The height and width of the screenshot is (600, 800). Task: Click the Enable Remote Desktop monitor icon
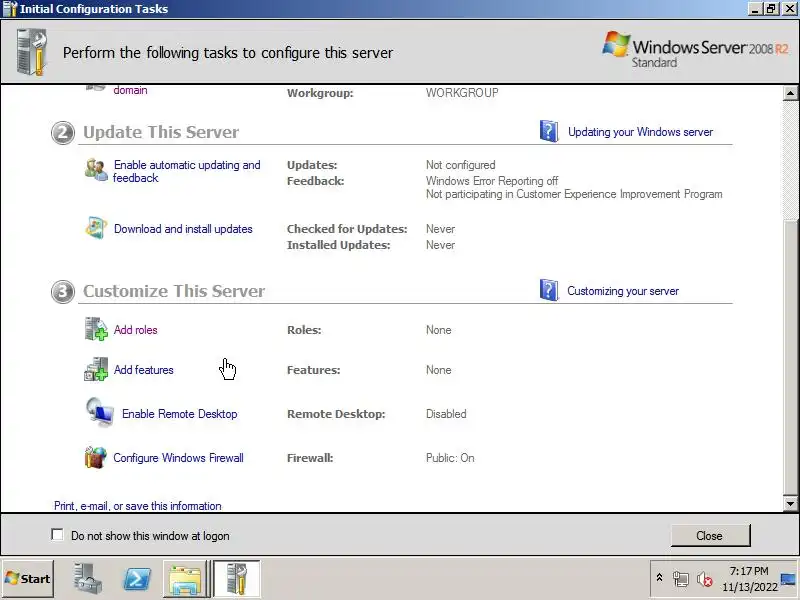coord(99,412)
